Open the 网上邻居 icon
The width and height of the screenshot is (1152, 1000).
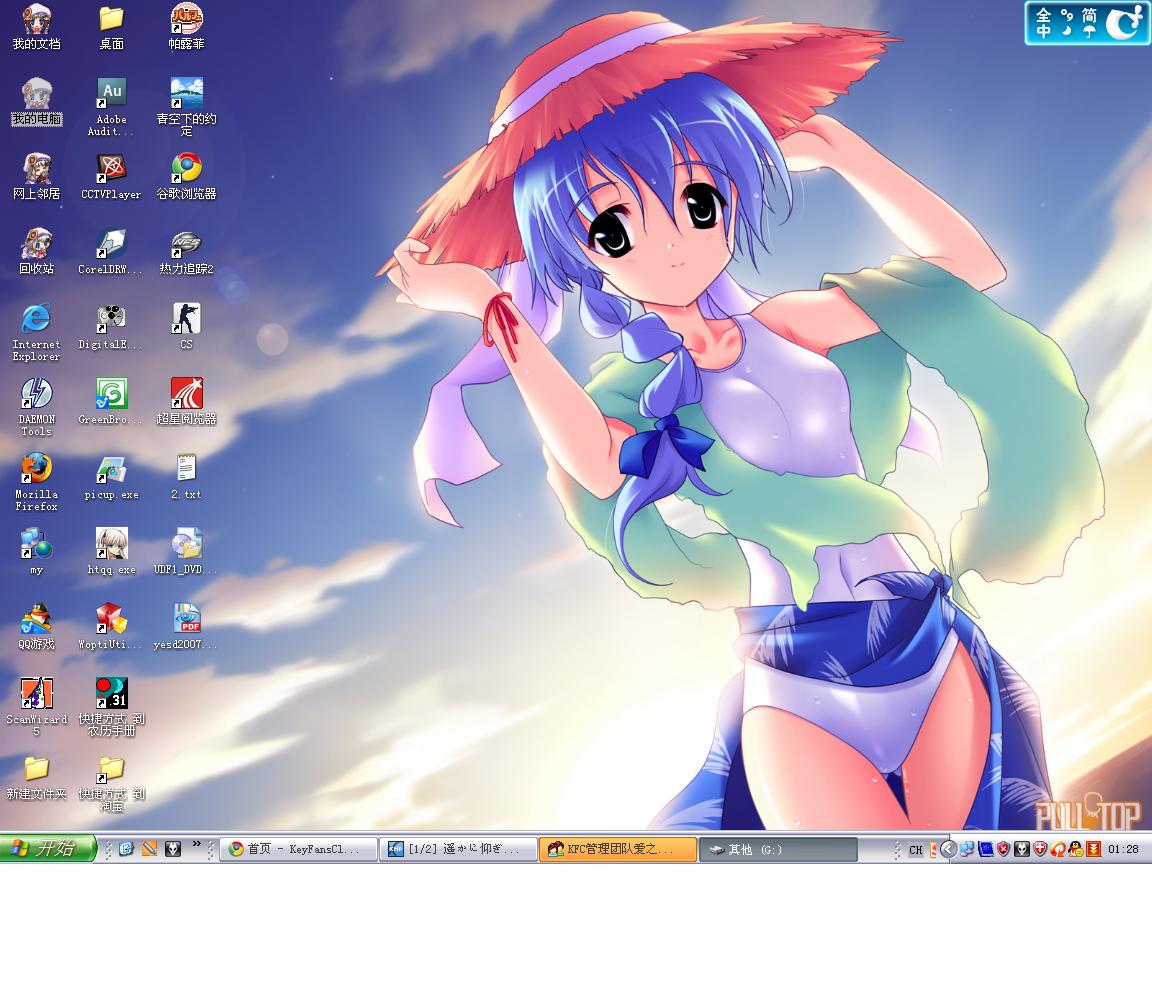click(x=37, y=177)
